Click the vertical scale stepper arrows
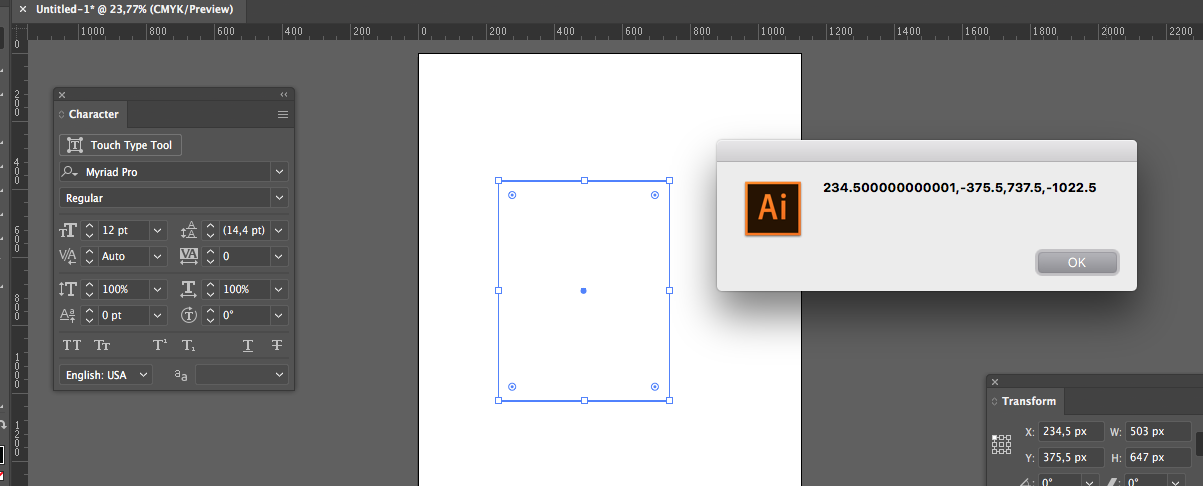 pyautogui.click(x=89, y=289)
